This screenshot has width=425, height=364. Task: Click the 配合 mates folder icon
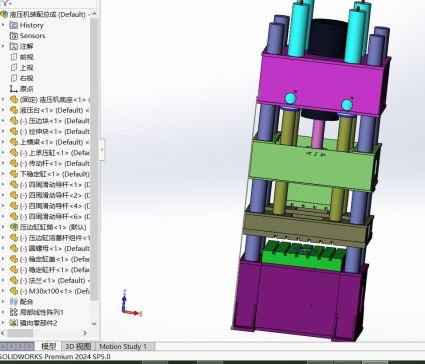coord(14,302)
